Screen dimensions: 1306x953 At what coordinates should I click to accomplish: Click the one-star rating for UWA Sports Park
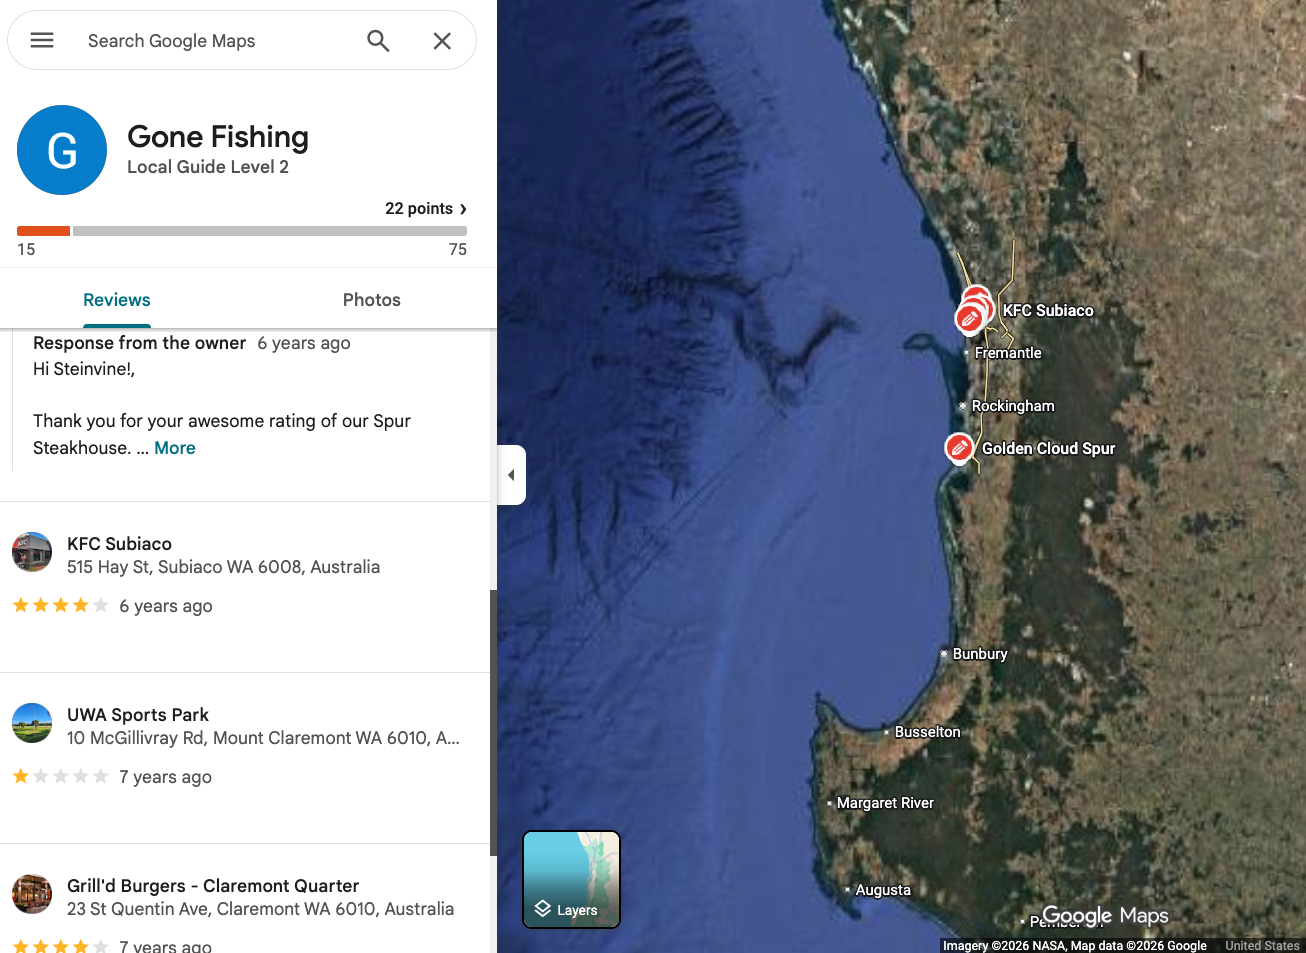(x=60, y=776)
